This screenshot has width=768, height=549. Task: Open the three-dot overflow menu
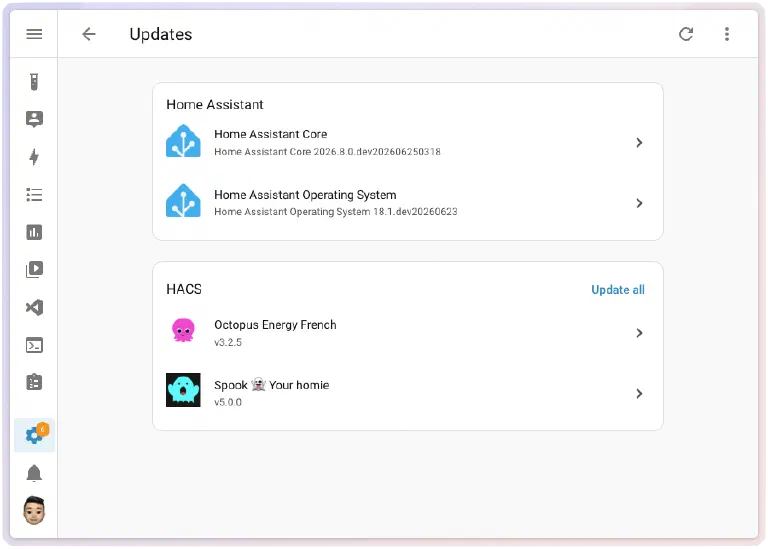point(727,34)
